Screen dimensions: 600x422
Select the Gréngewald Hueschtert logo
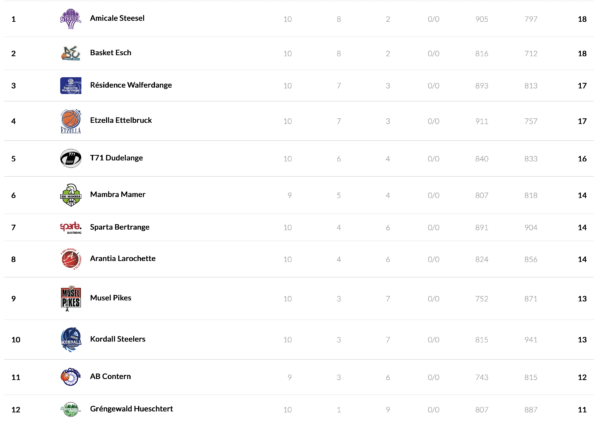click(x=70, y=409)
